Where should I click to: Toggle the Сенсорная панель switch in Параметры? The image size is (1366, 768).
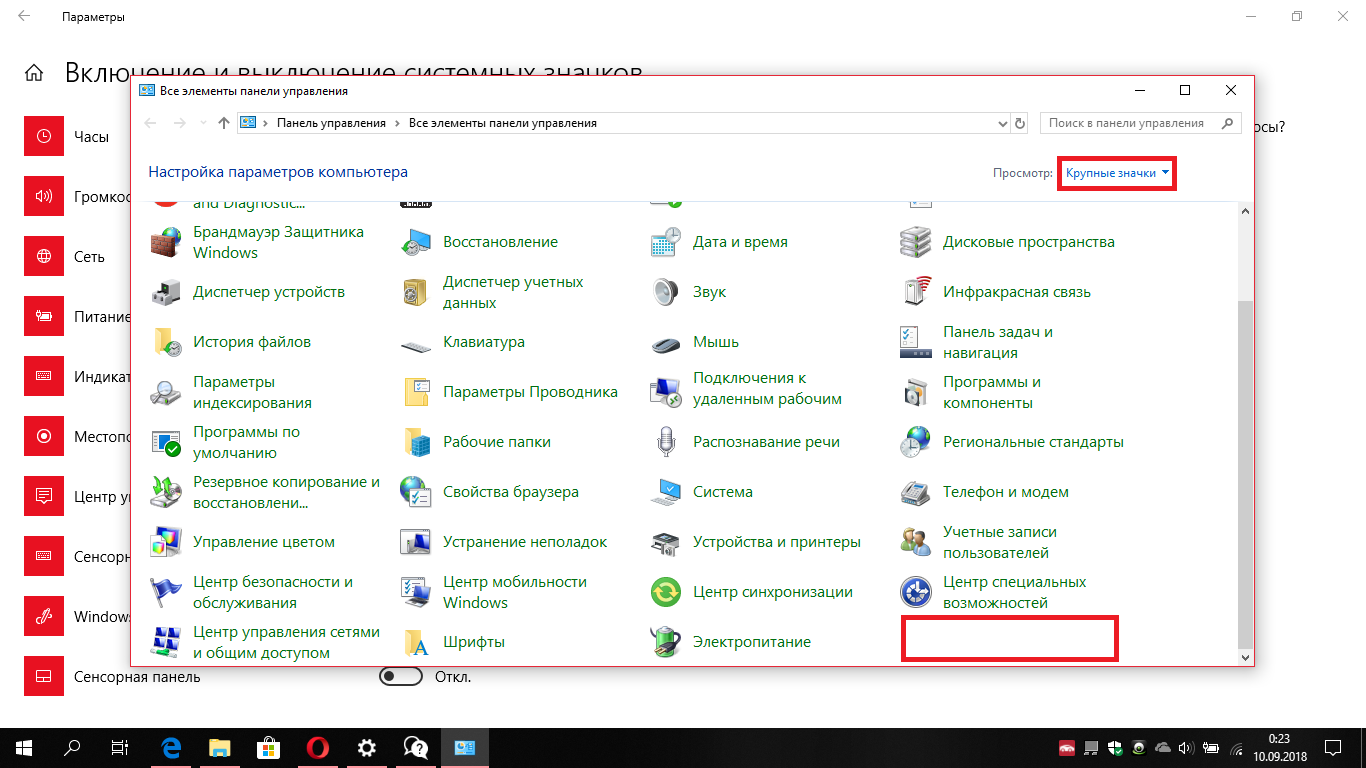[401, 677]
